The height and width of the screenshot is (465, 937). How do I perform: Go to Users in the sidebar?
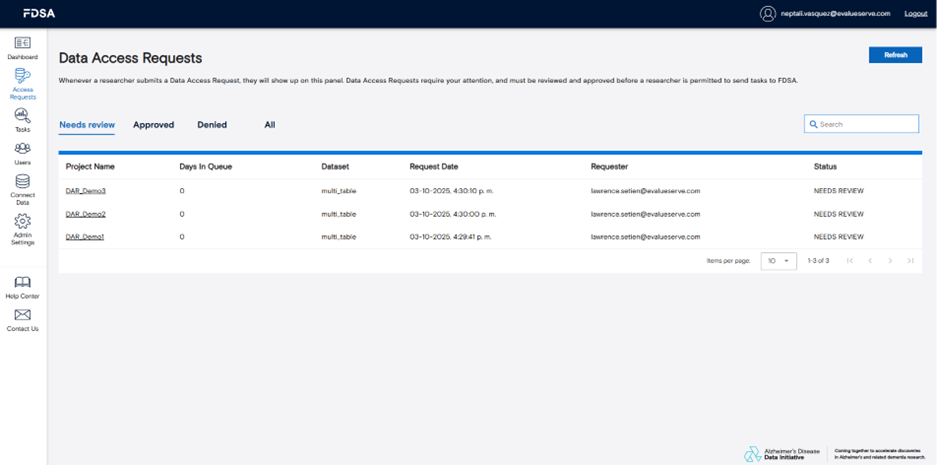(x=22, y=150)
